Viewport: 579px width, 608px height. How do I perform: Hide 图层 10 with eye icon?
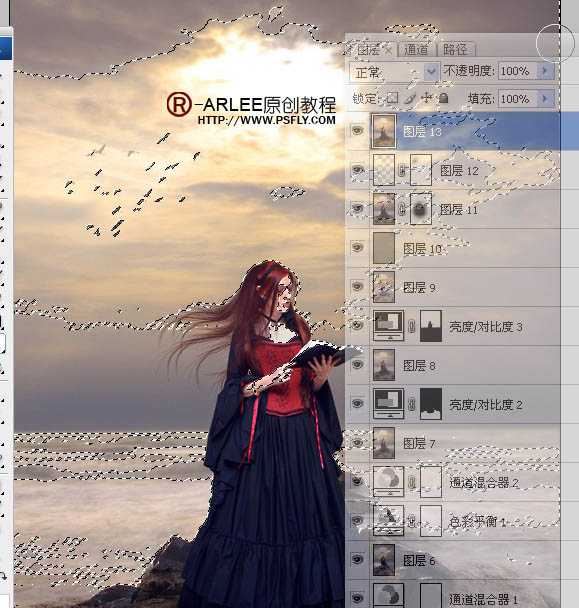pos(357,247)
